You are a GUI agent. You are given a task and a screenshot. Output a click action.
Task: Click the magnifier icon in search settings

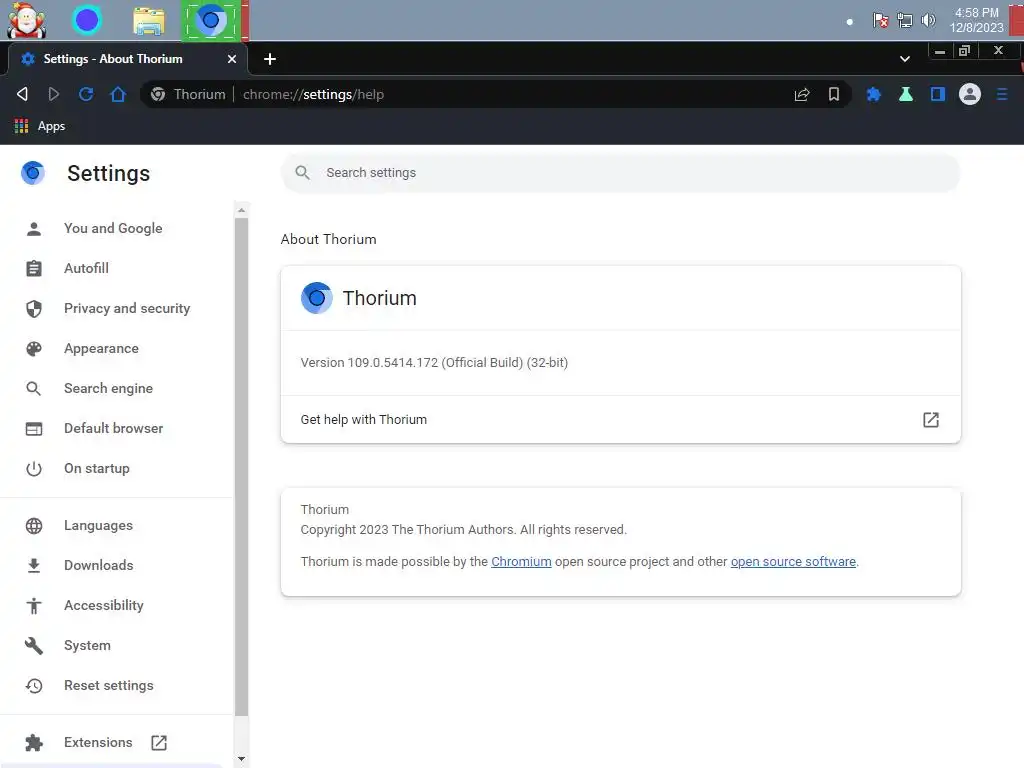(302, 172)
